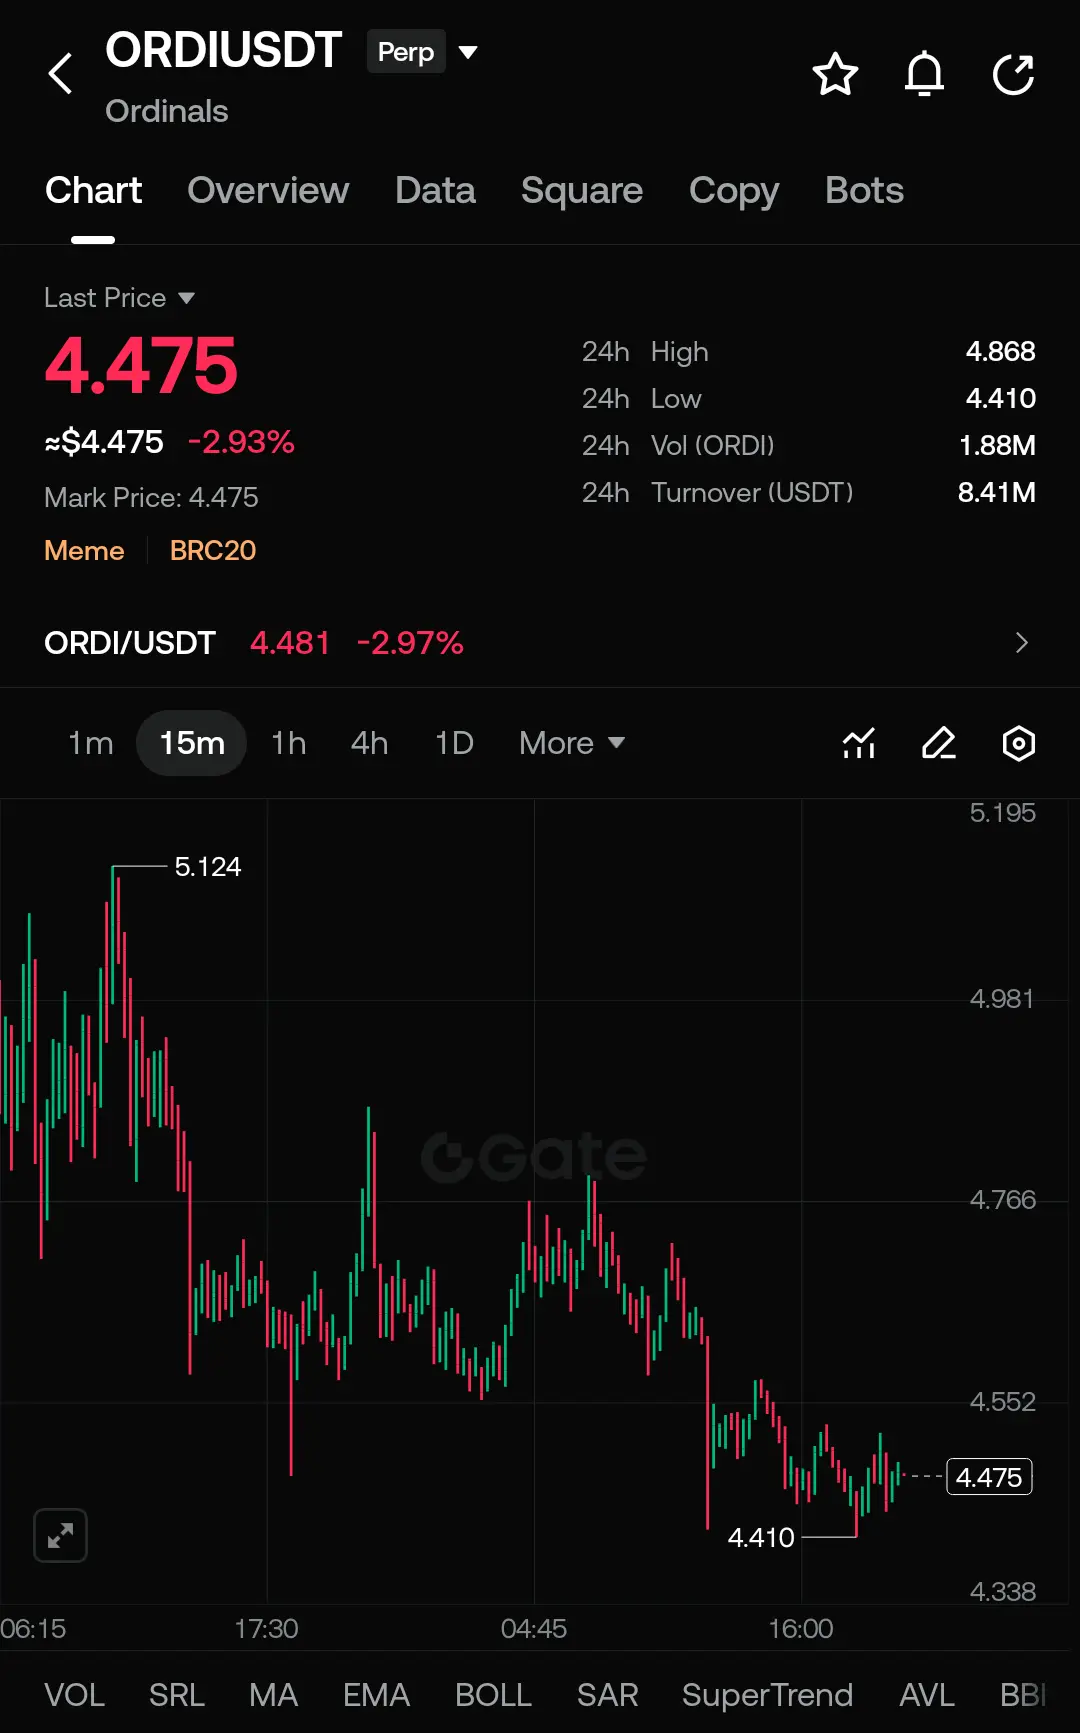Tap the 24h High value 4.868
This screenshot has width=1080, height=1733.
click(x=1000, y=352)
